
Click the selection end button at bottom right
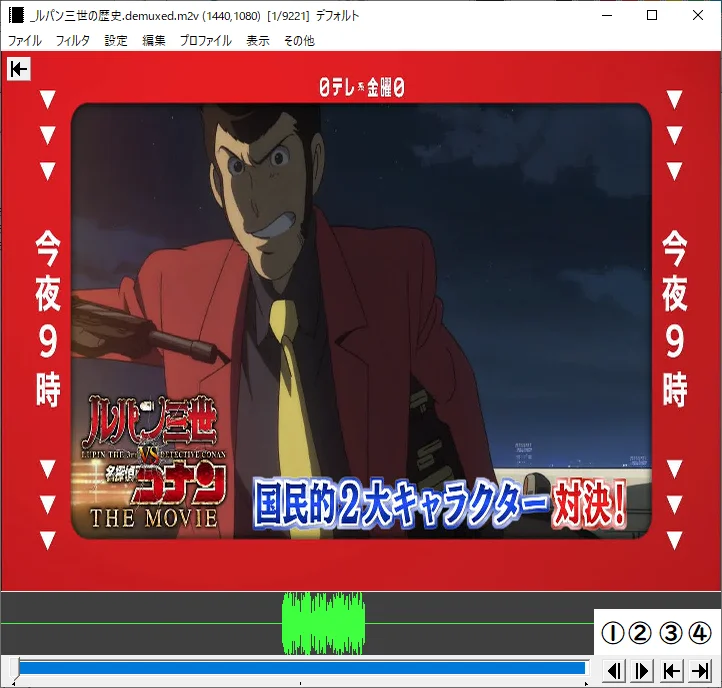[x=701, y=670]
